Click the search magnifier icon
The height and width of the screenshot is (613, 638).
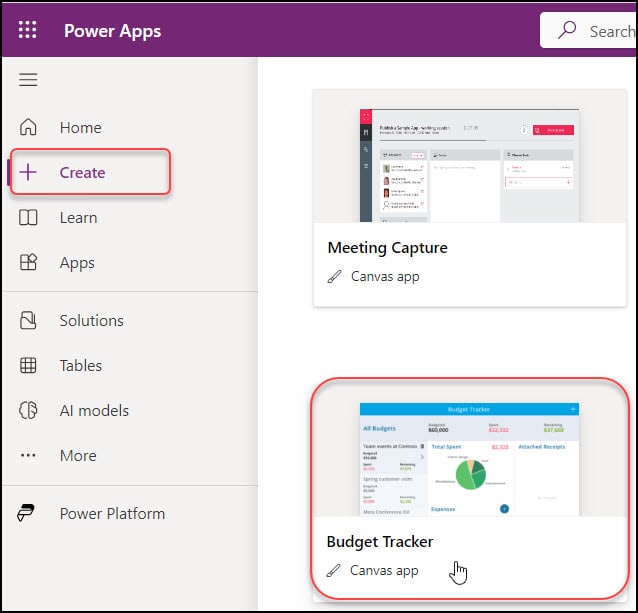coord(567,30)
